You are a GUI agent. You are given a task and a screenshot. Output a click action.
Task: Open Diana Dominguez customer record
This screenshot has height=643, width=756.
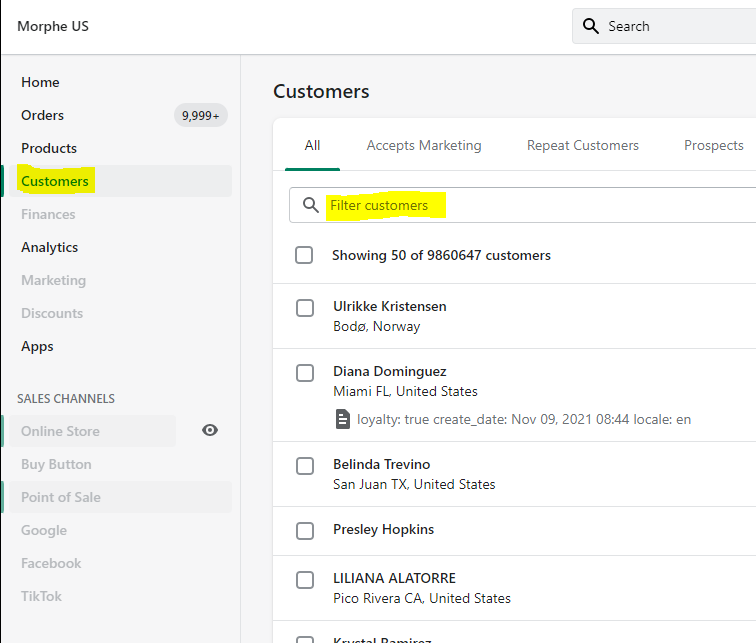390,371
